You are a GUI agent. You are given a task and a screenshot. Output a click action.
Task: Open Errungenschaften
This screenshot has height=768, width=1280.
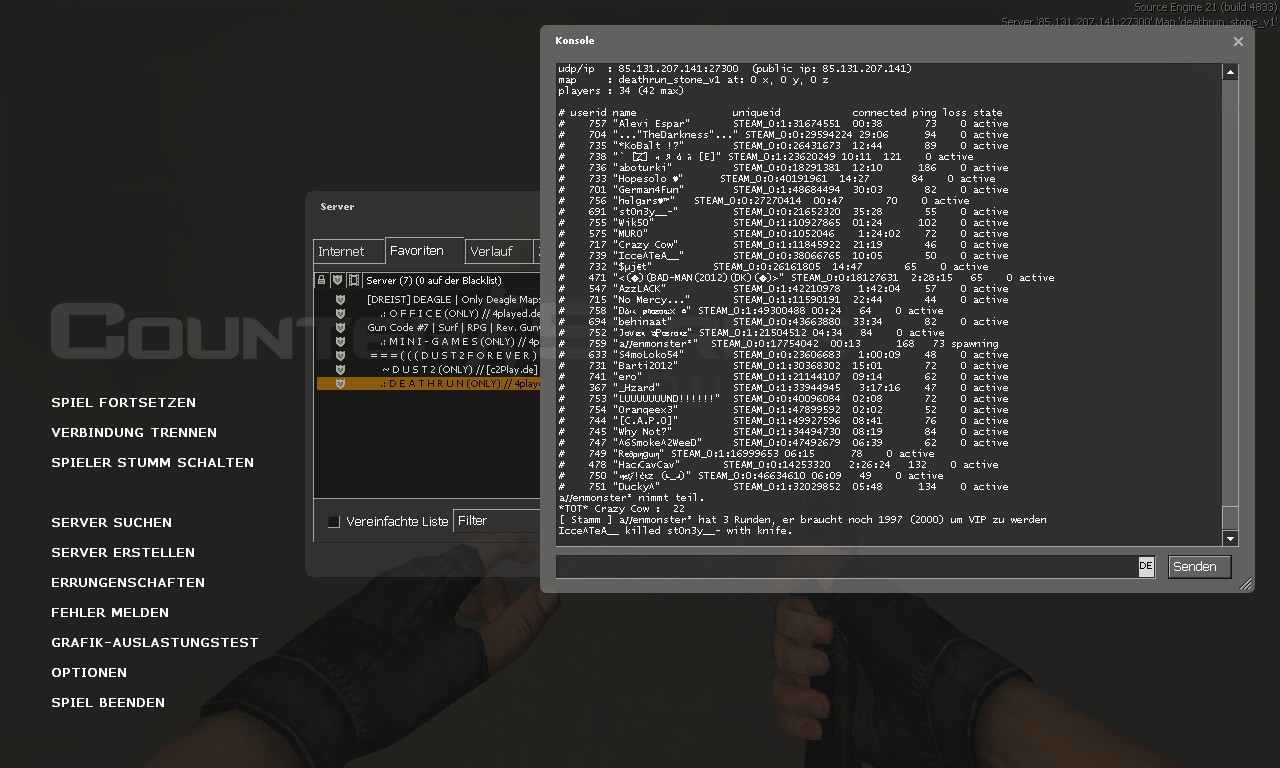click(x=128, y=583)
